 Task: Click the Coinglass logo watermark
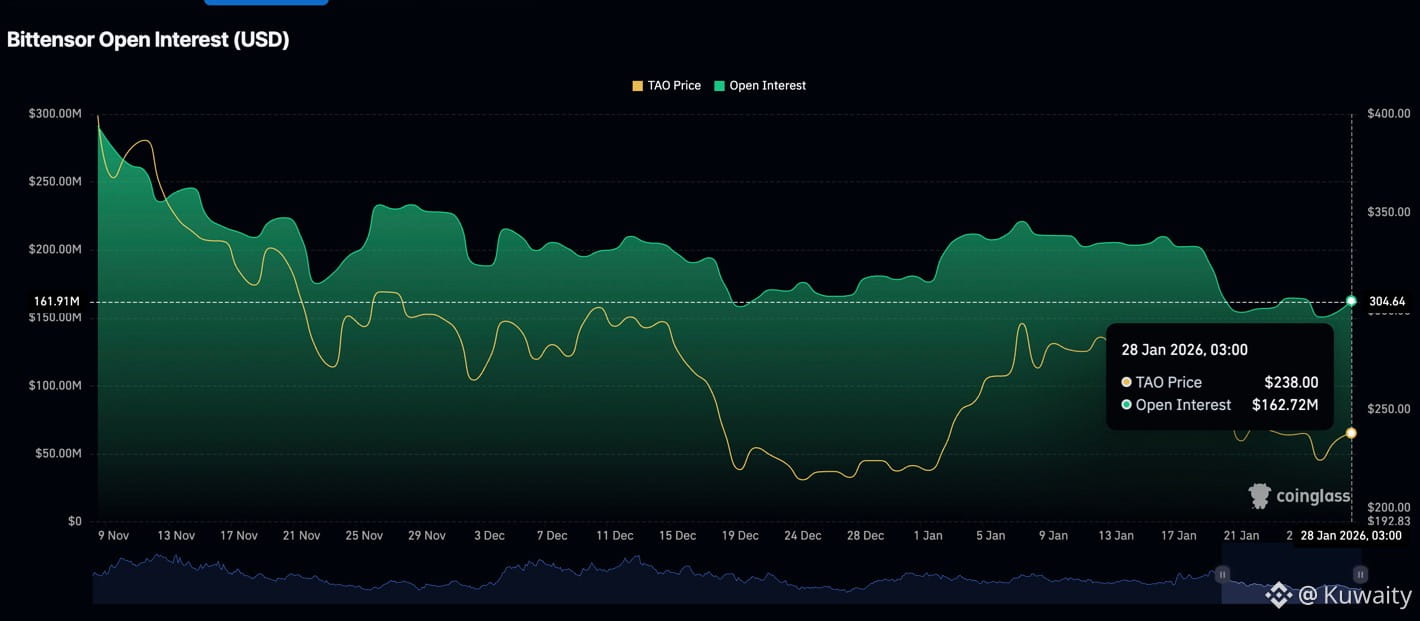(x=1299, y=496)
